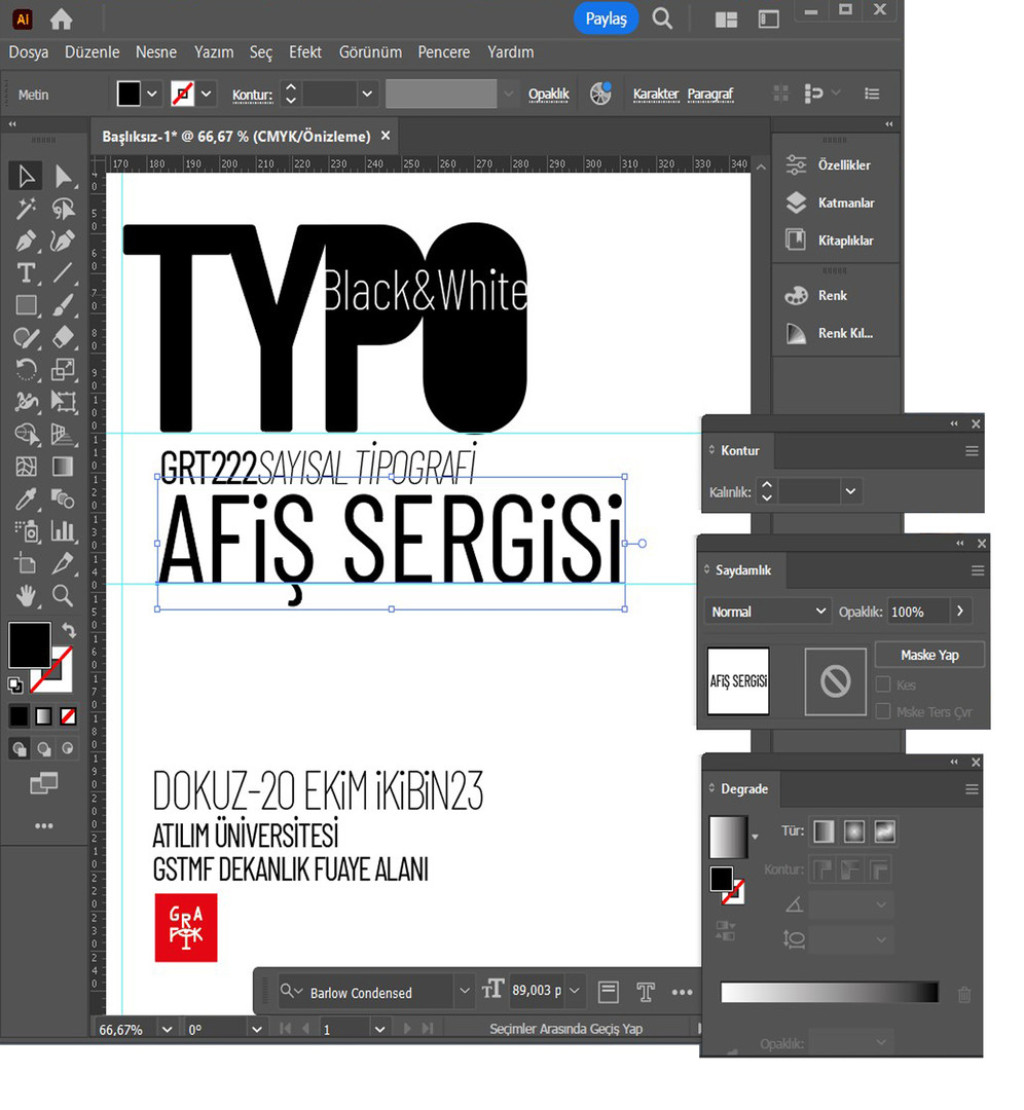Screen dimensions: 1024x1110
Task: Open the Katmanlar panel
Action: (x=845, y=203)
